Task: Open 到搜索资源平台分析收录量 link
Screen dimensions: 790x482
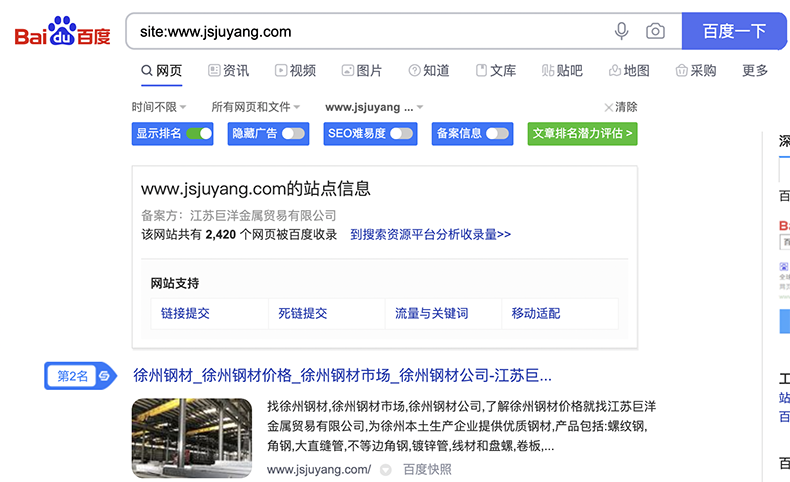Action: coord(430,234)
